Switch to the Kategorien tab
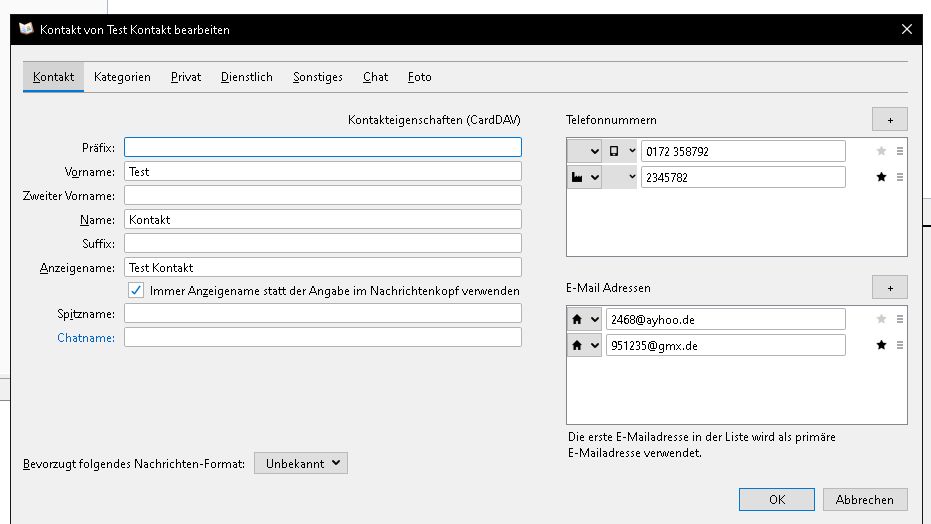 tap(122, 77)
